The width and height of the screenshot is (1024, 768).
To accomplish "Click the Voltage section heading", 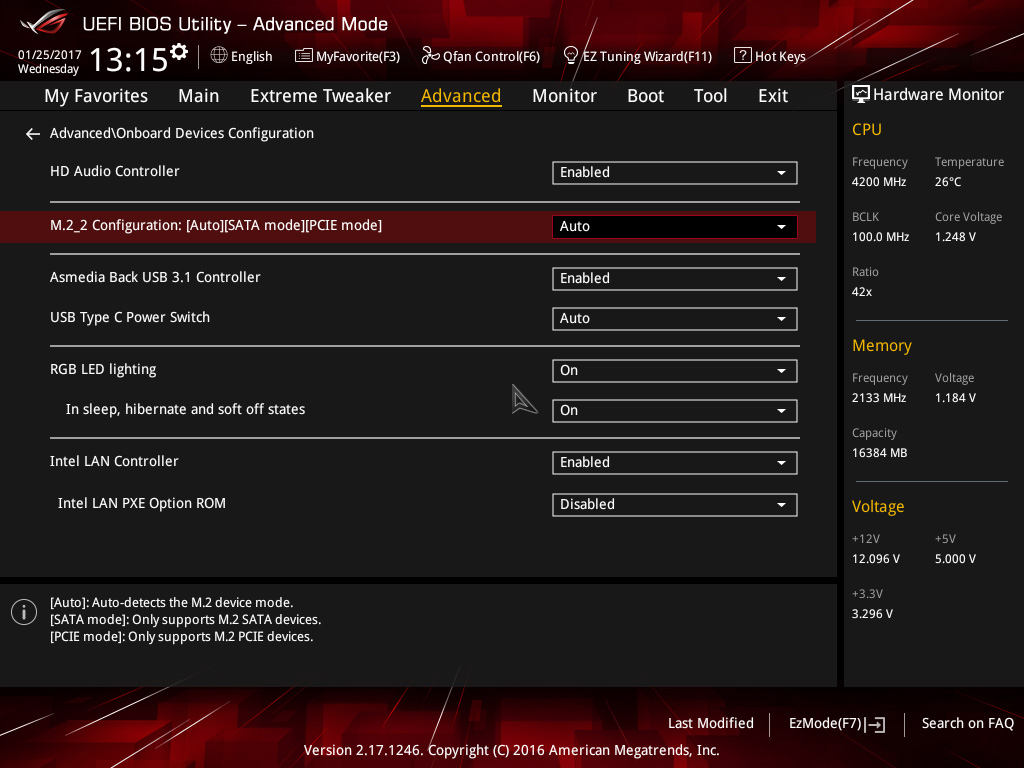I will (878, 507).
